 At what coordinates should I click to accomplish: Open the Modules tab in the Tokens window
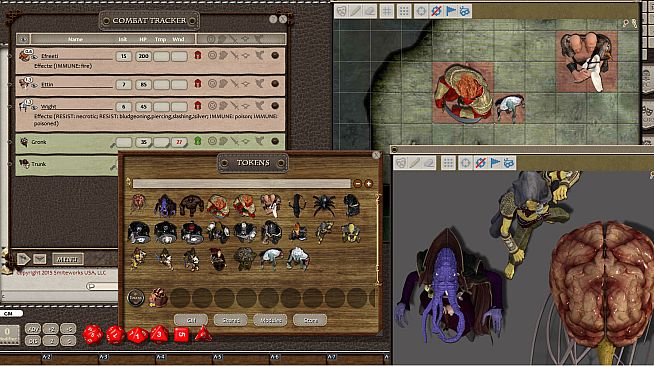click(270, 320)
